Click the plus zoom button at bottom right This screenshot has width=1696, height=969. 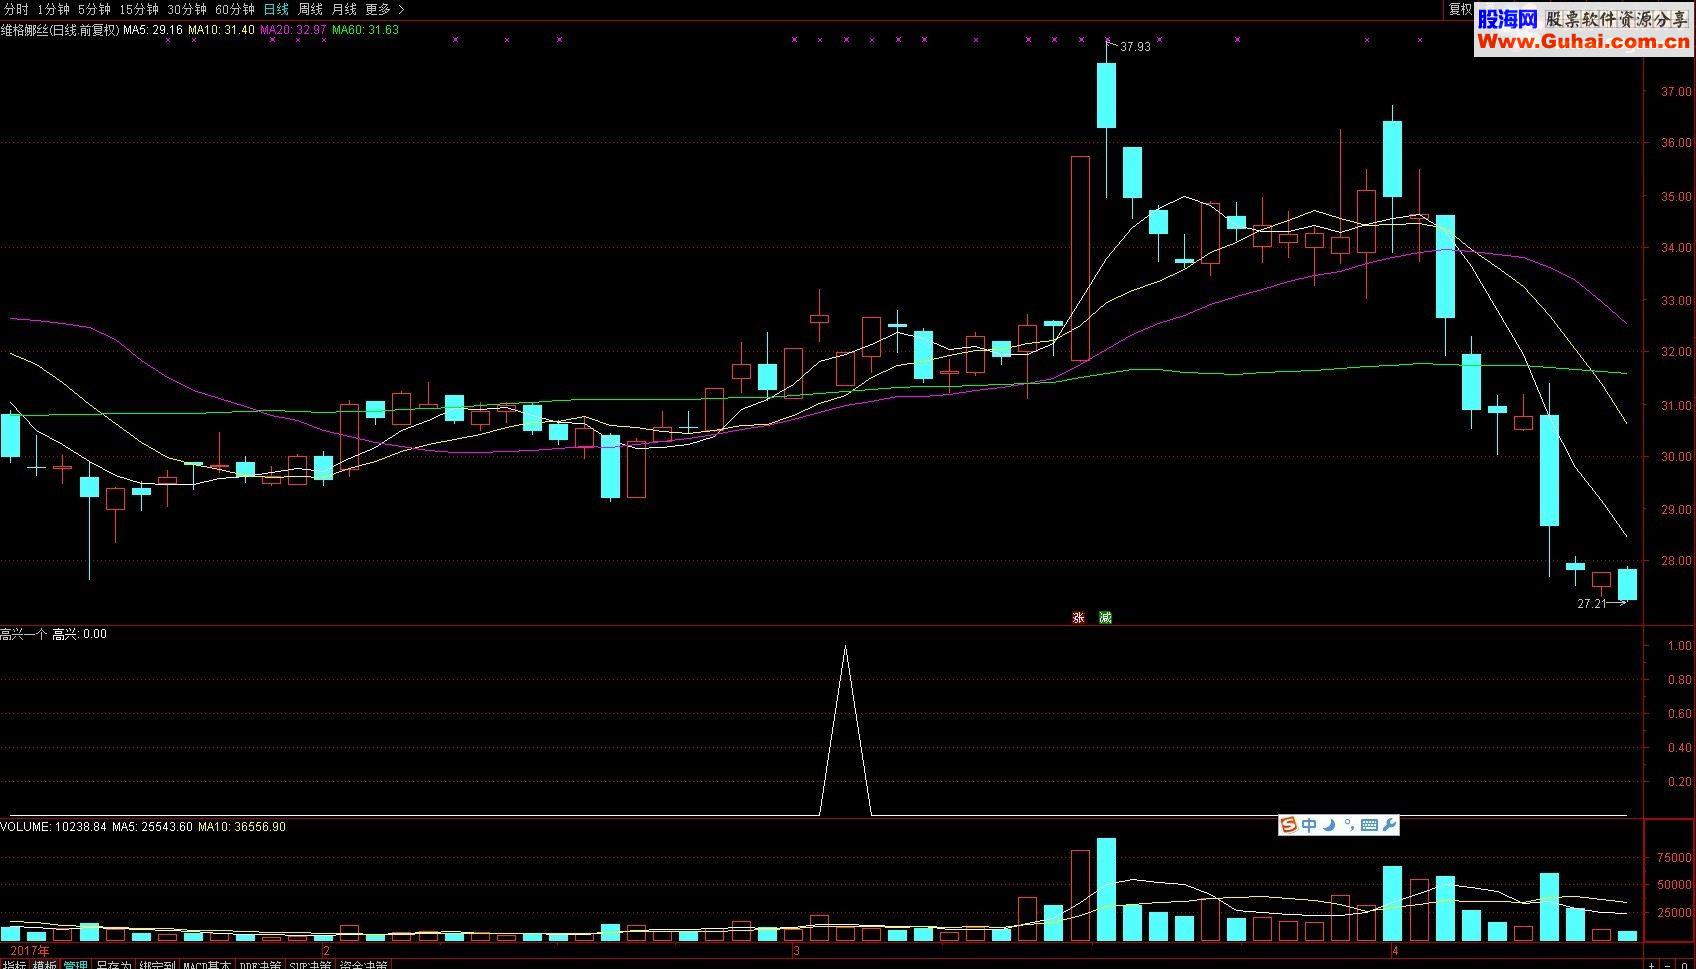point(1652,964)
